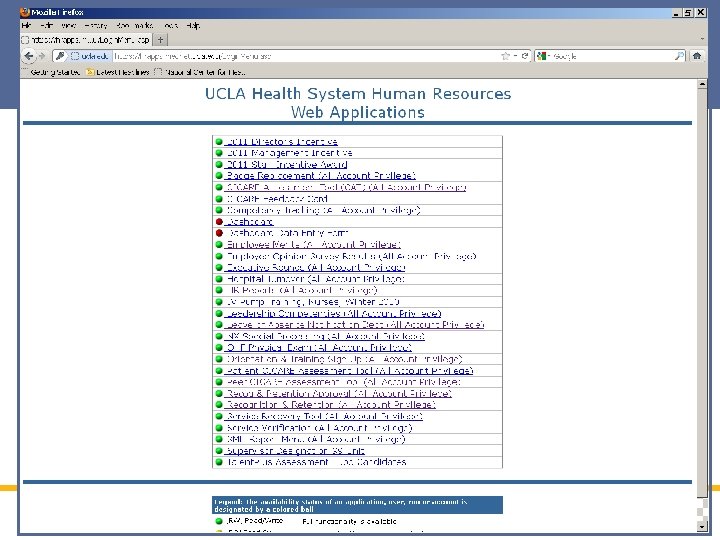
Task: Open a new tab with plus button
Action: pyautogui.click(x=160, y=40)
